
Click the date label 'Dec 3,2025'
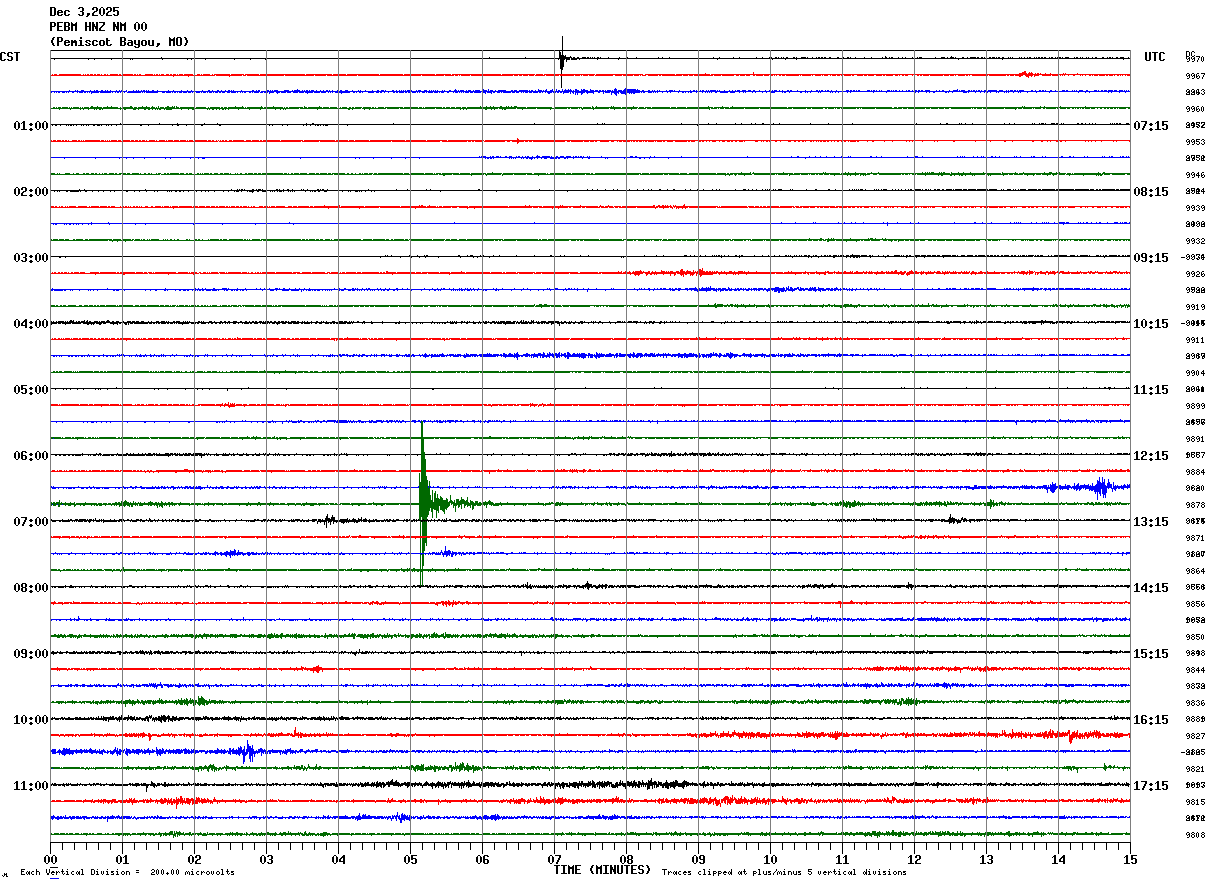pos(84,12)
